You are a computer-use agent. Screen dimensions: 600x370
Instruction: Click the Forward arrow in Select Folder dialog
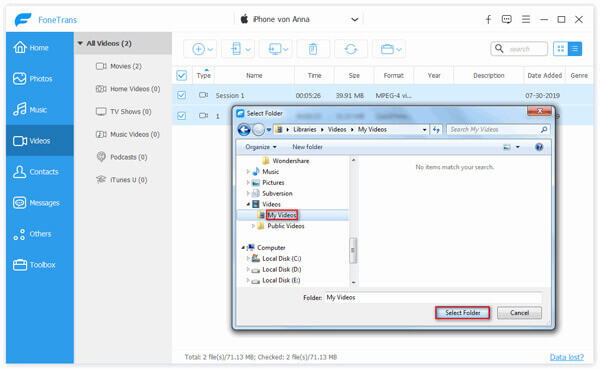pos(259,130)
